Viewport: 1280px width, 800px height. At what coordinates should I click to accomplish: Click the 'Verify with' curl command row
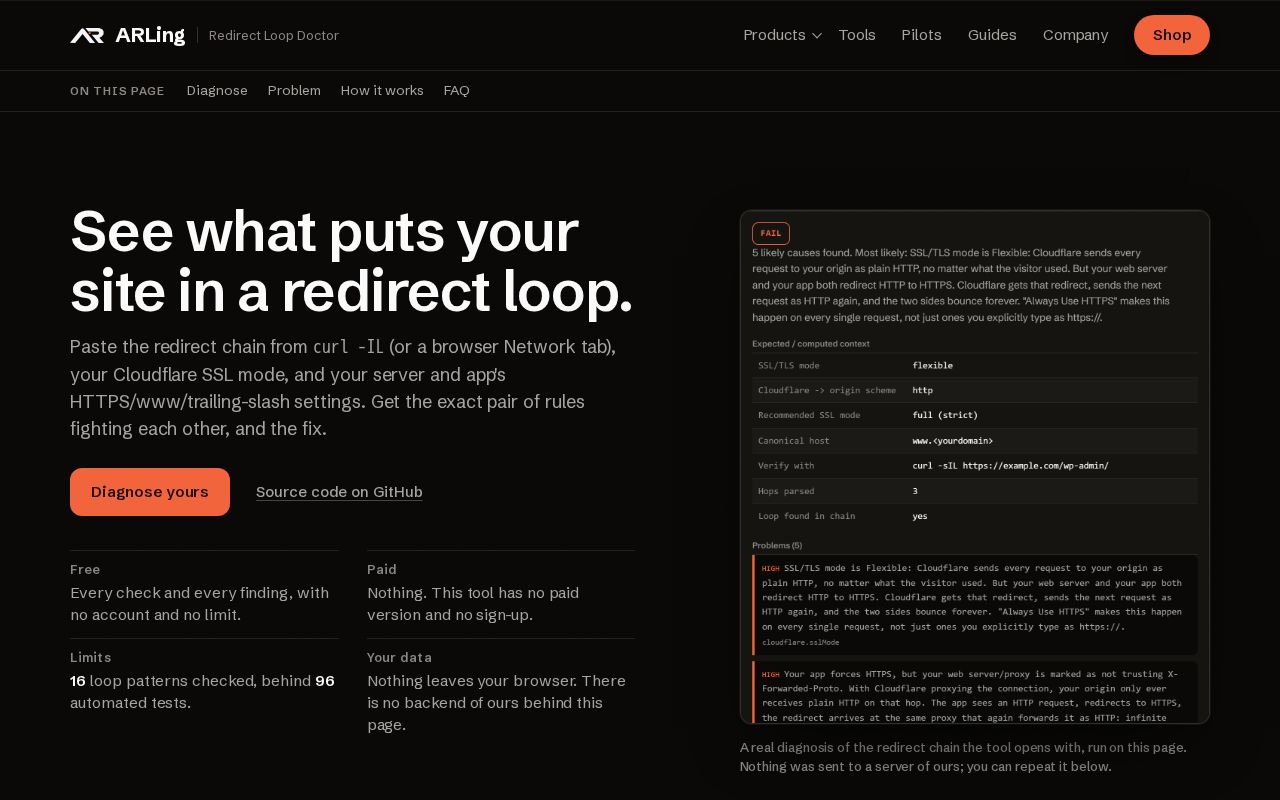975,466
